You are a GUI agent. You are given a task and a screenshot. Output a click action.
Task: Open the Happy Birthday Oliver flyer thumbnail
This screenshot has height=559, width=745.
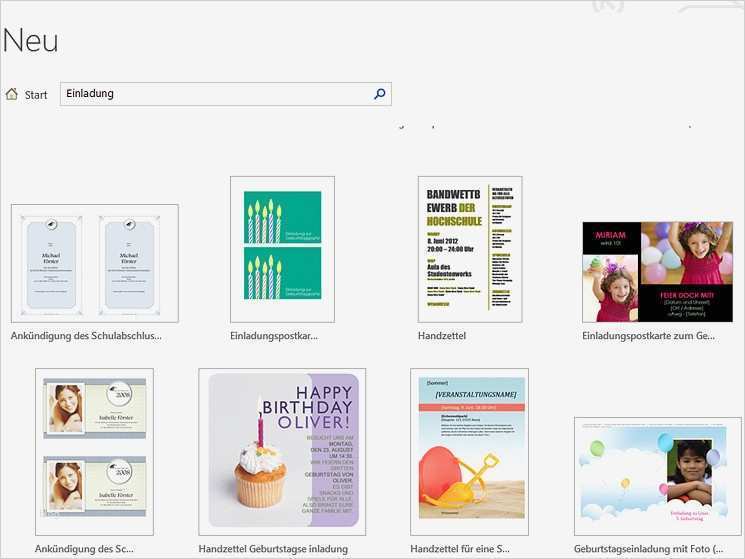pyautogui.click(x=282, y=452)
